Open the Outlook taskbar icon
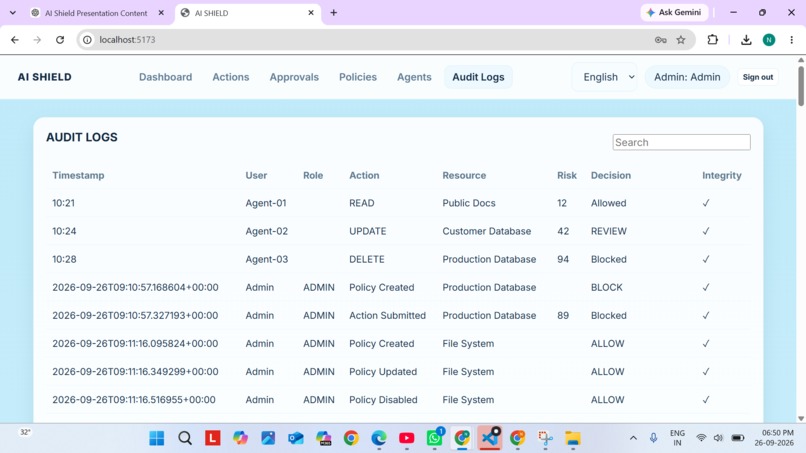 296,438
